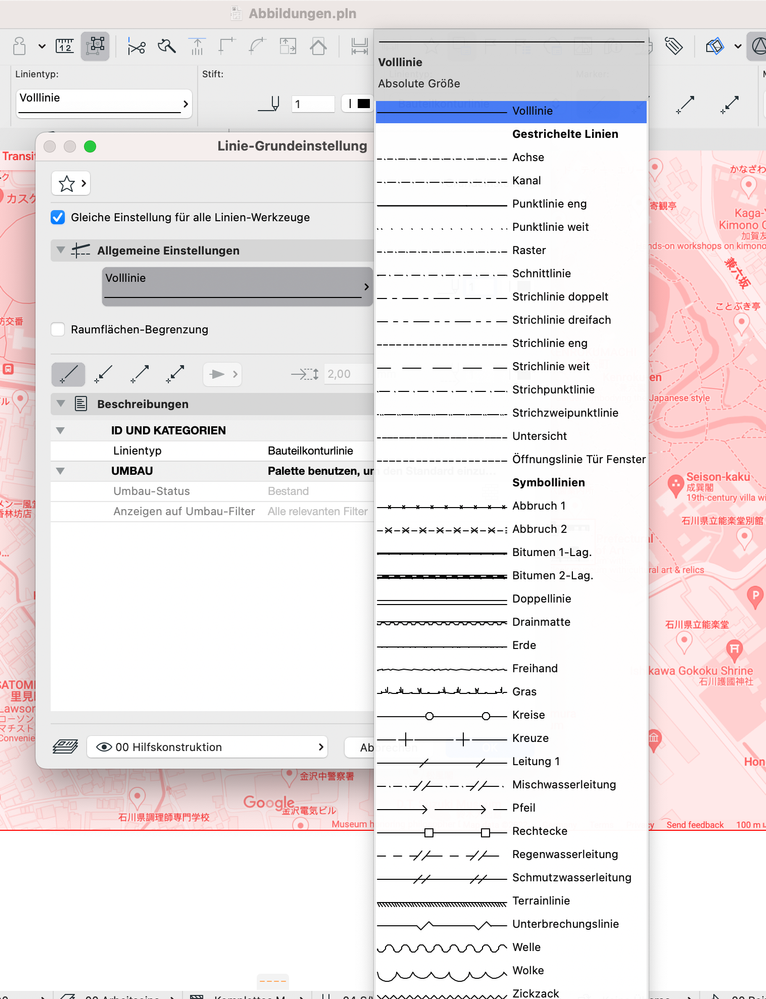The height and width of the screenshot is (999, 766).
Task: Select the group suspend icon in toolbar
Action: pos(96,46)
